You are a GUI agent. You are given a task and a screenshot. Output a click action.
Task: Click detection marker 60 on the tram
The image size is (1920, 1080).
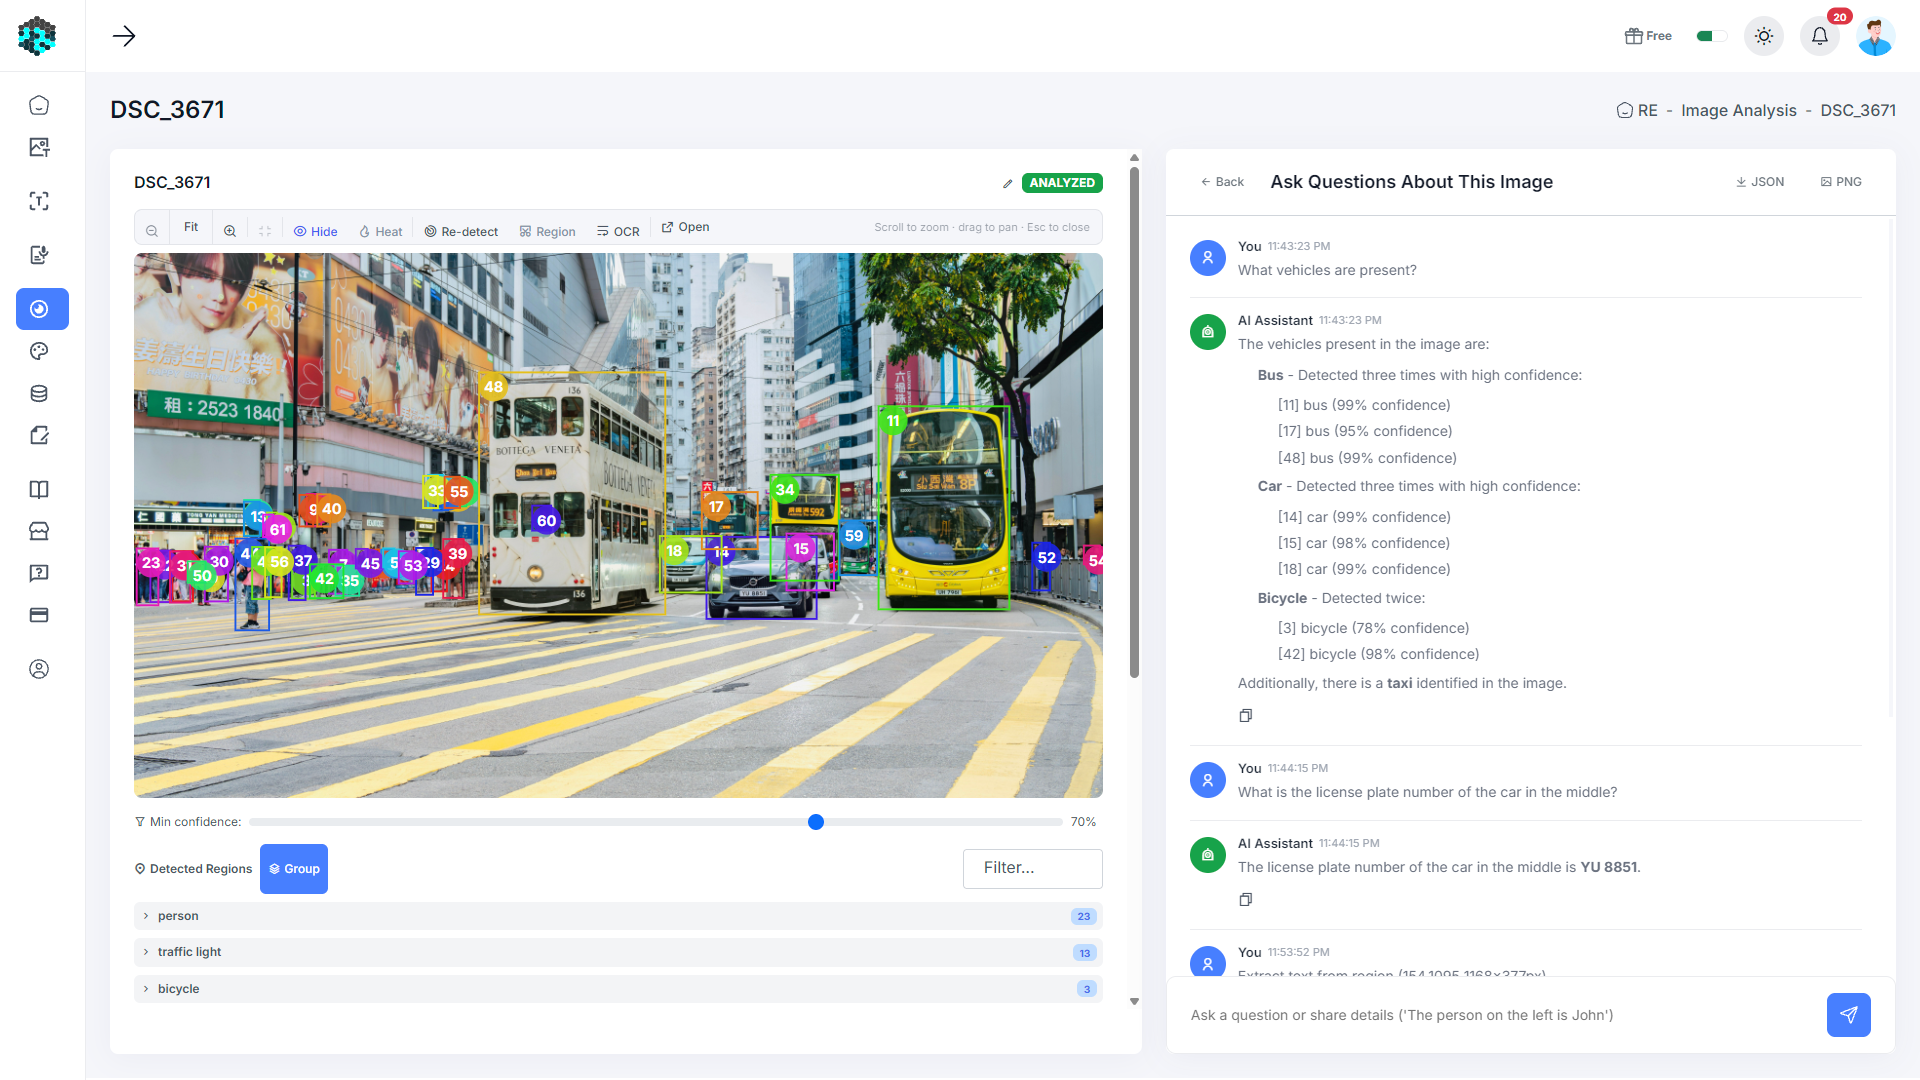click(546, 521)
